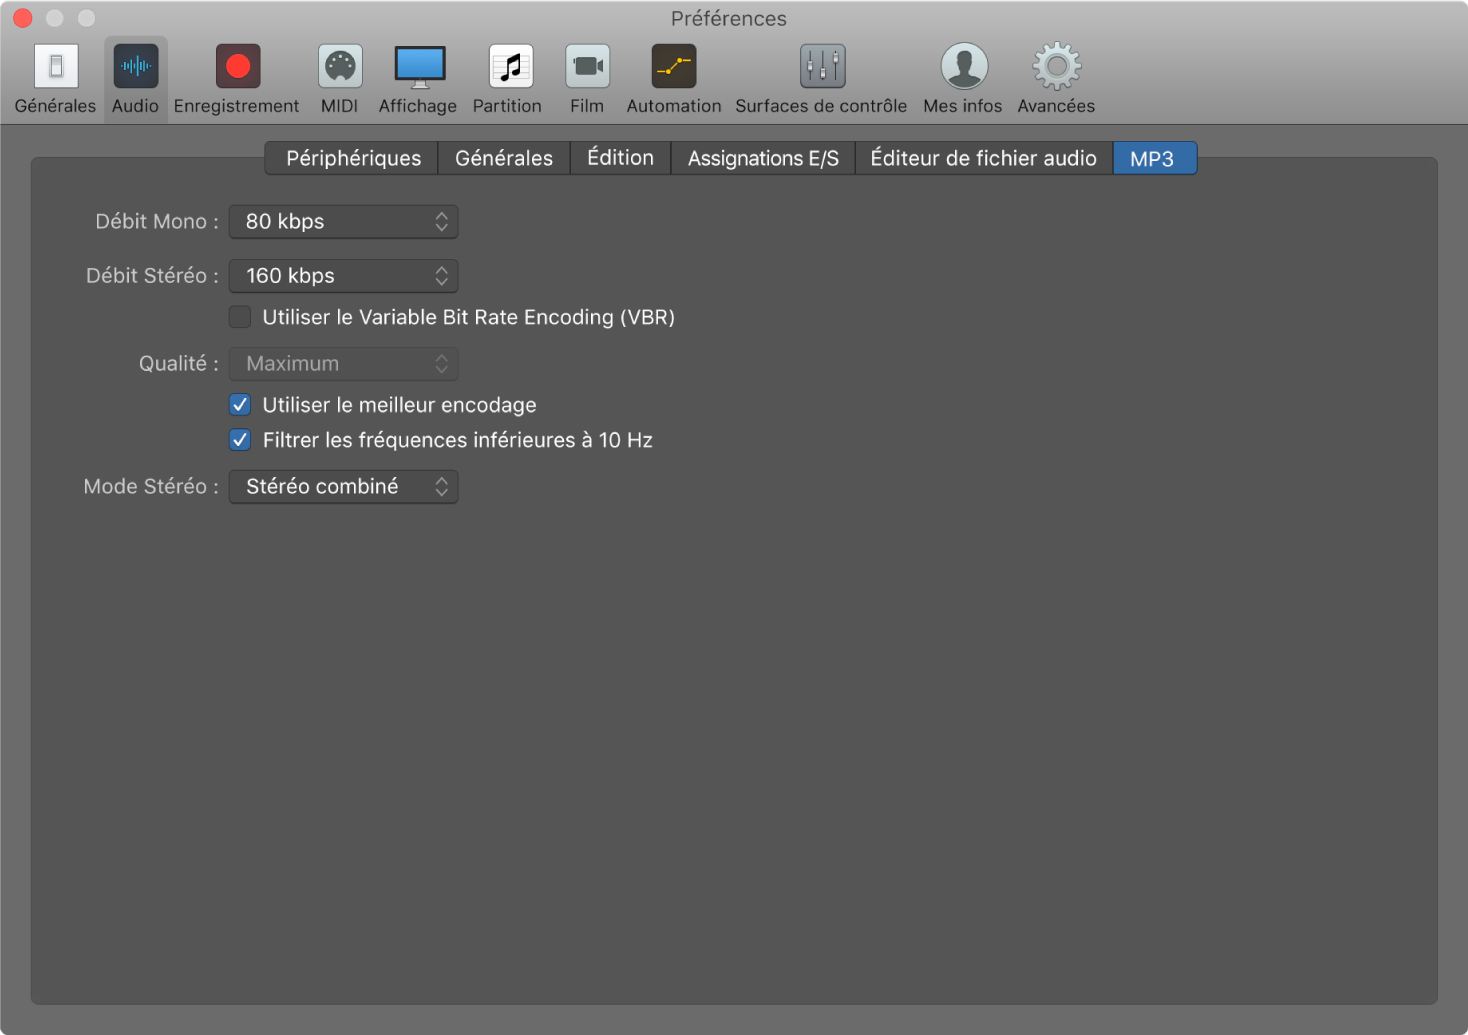The height and width of the screenshot is (1035, 1468).
Task: Click the Affichage monitor icon
Action: (419, 67)
